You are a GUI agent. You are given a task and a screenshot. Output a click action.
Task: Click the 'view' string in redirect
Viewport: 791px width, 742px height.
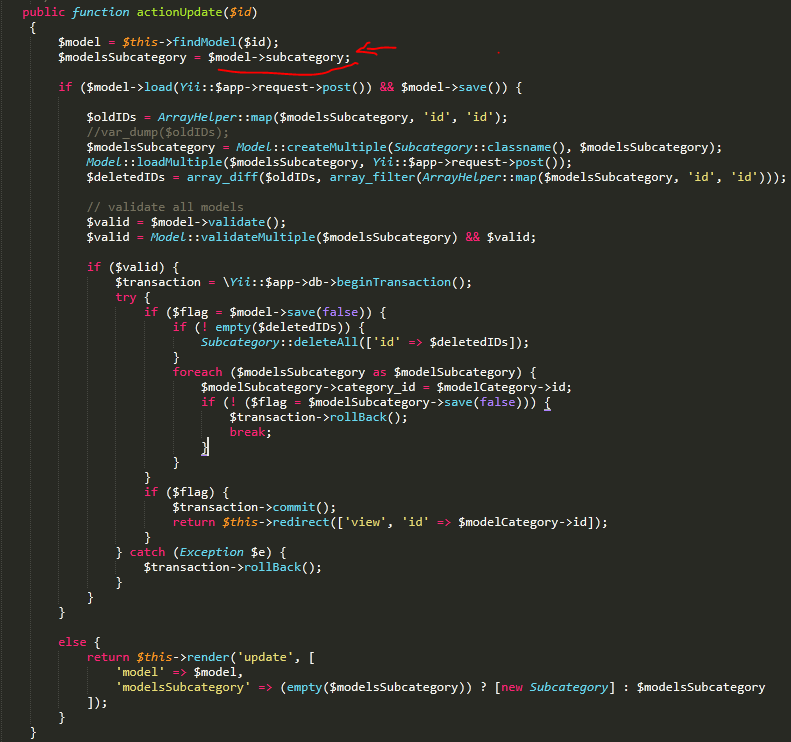[x=365, y=522]
